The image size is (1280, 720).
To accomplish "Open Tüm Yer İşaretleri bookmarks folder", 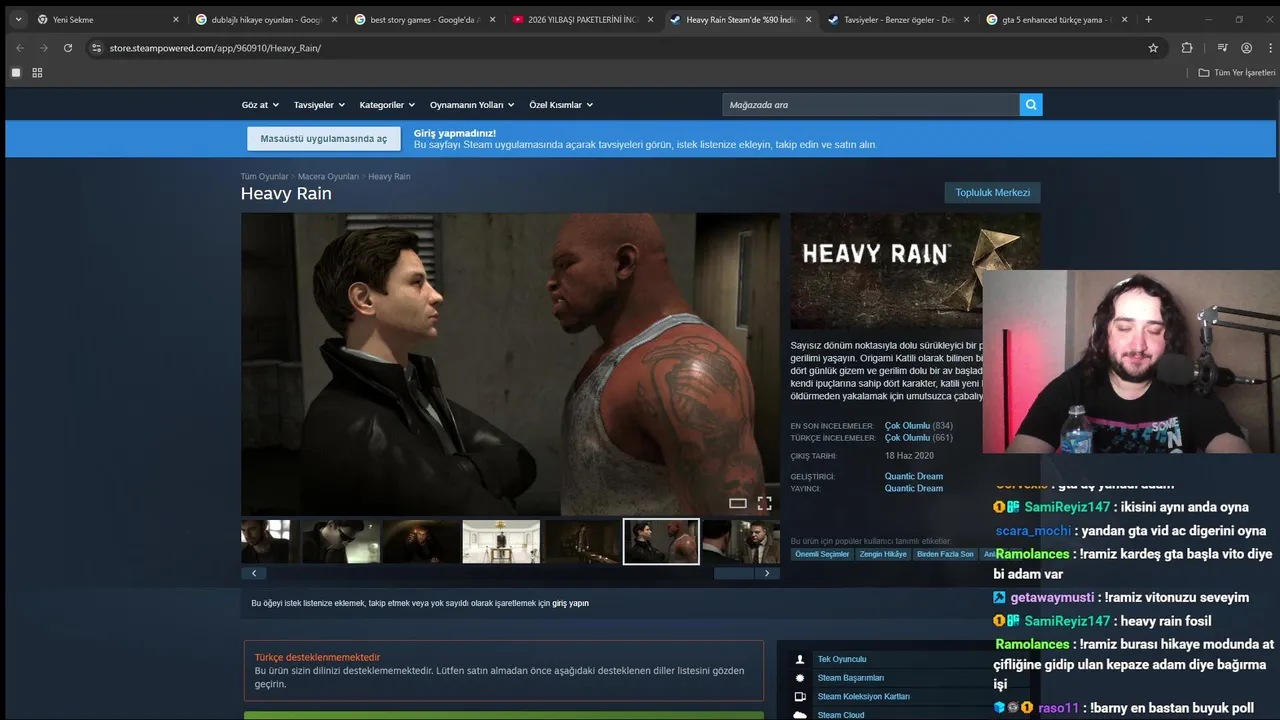I will [x=1237, y=73].
